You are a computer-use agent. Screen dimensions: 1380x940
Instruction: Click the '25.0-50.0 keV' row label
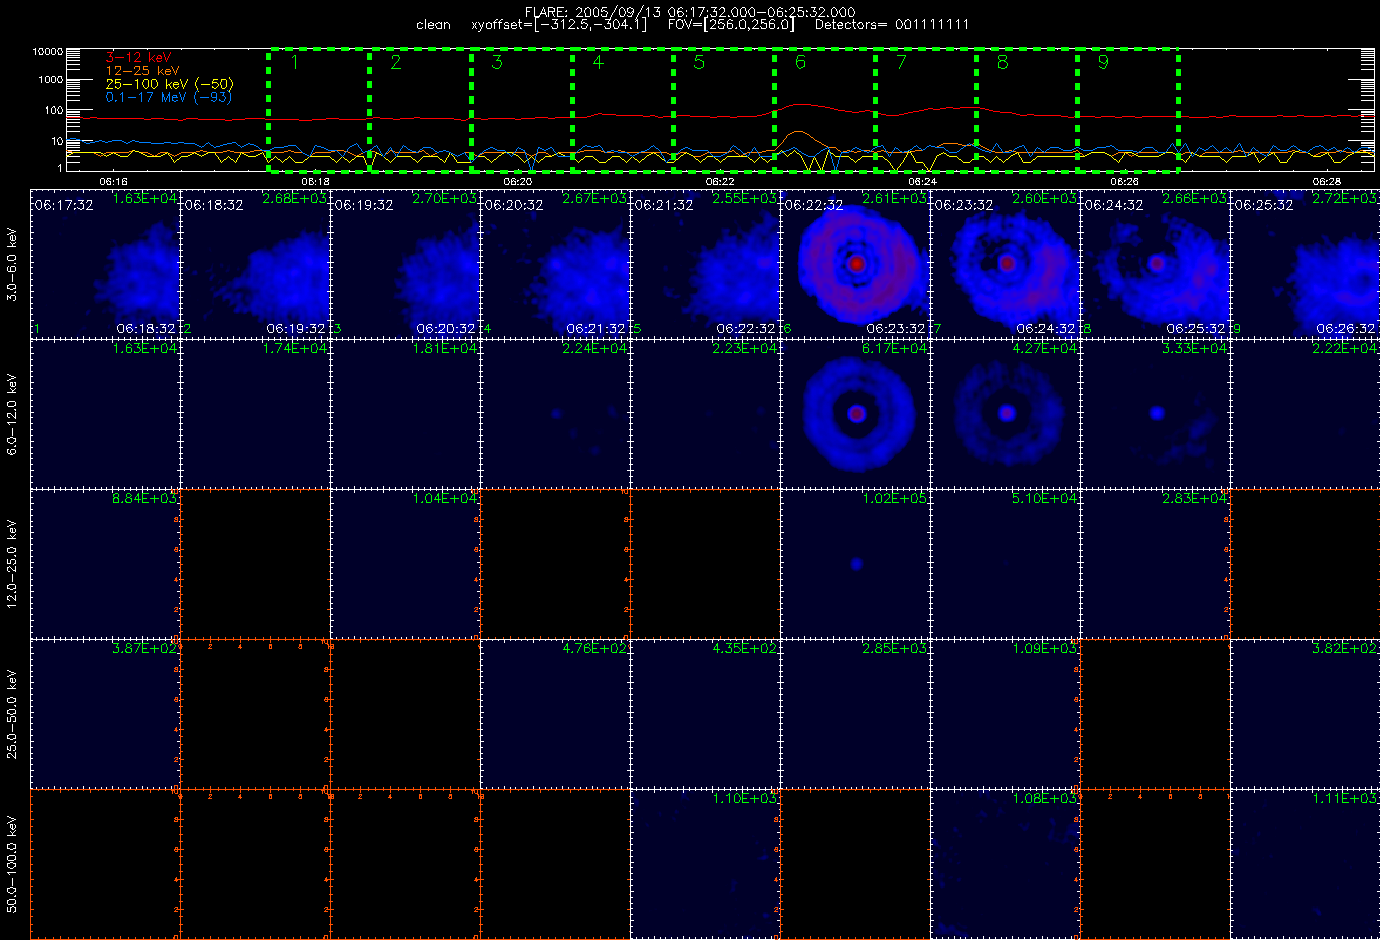coord(12,714)
